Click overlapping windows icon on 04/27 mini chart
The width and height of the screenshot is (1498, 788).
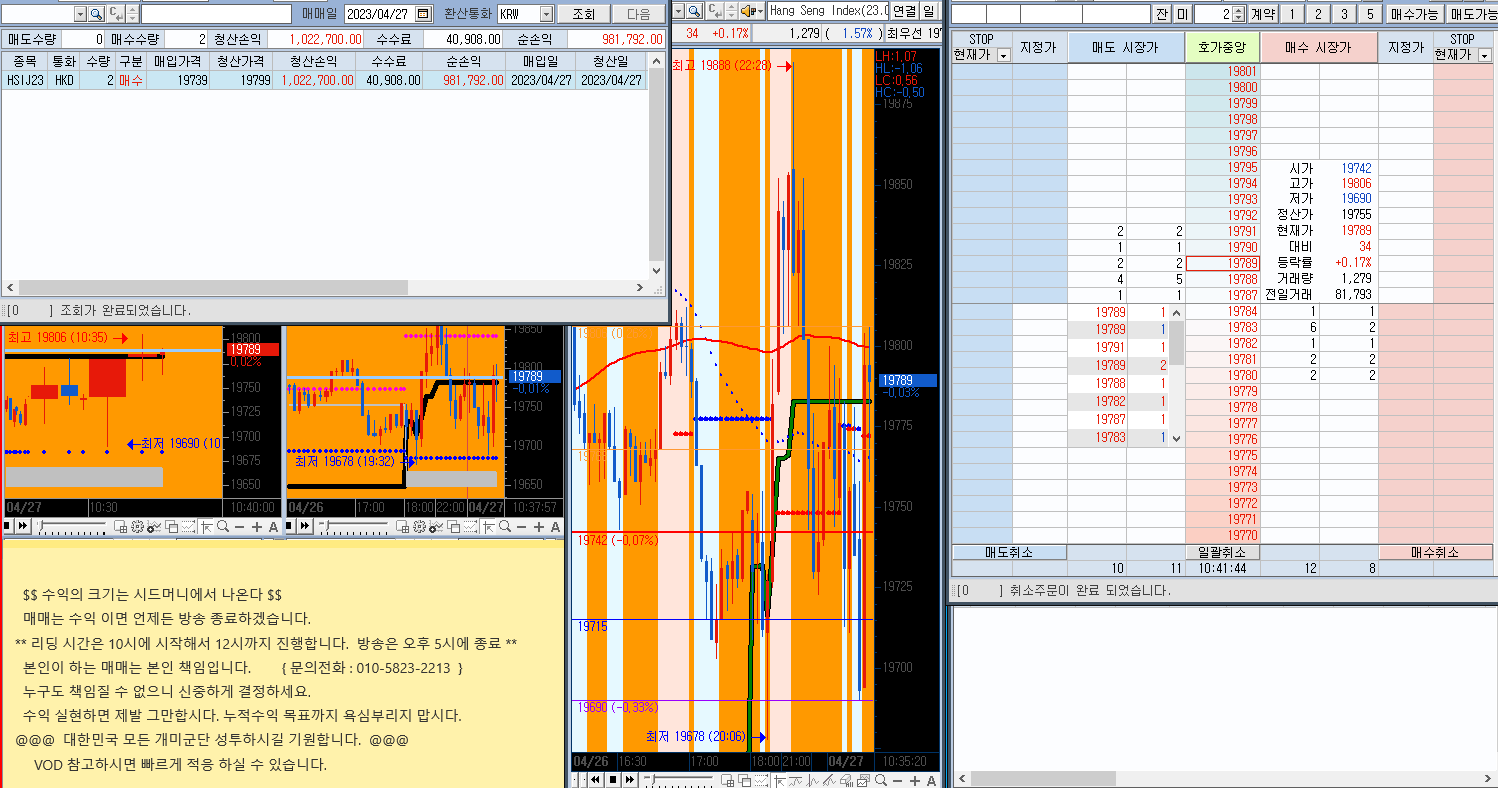coord(172,526)
